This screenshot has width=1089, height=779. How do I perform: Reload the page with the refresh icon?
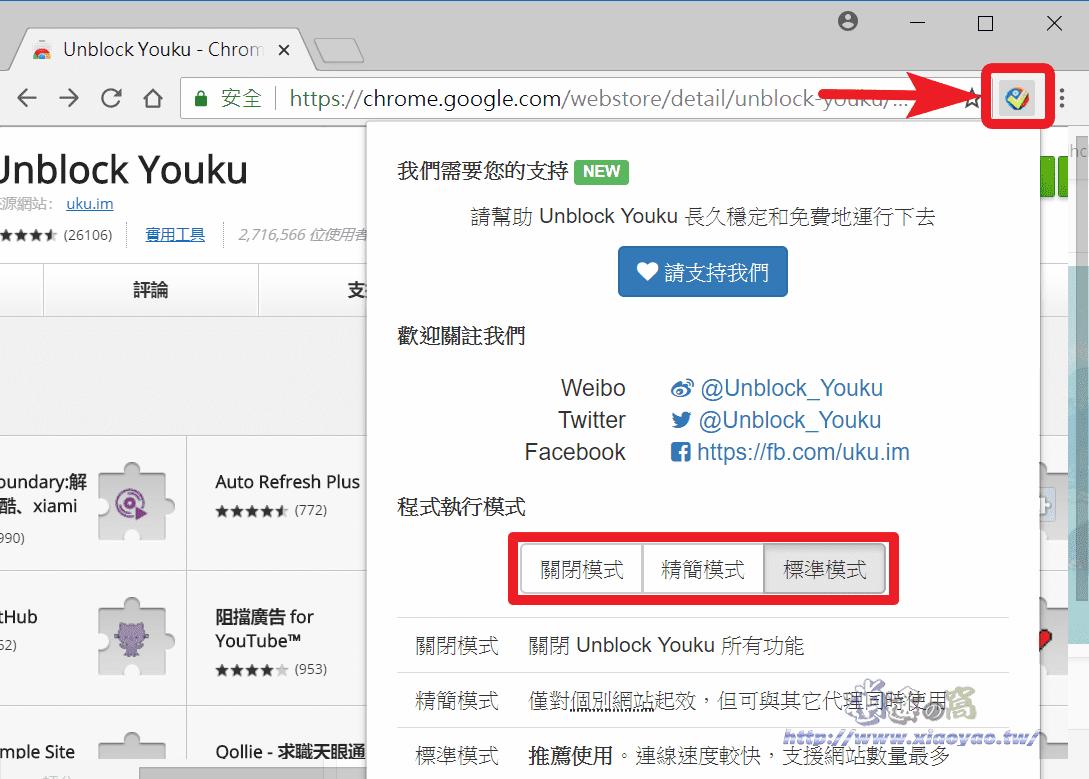click(111, 98)
